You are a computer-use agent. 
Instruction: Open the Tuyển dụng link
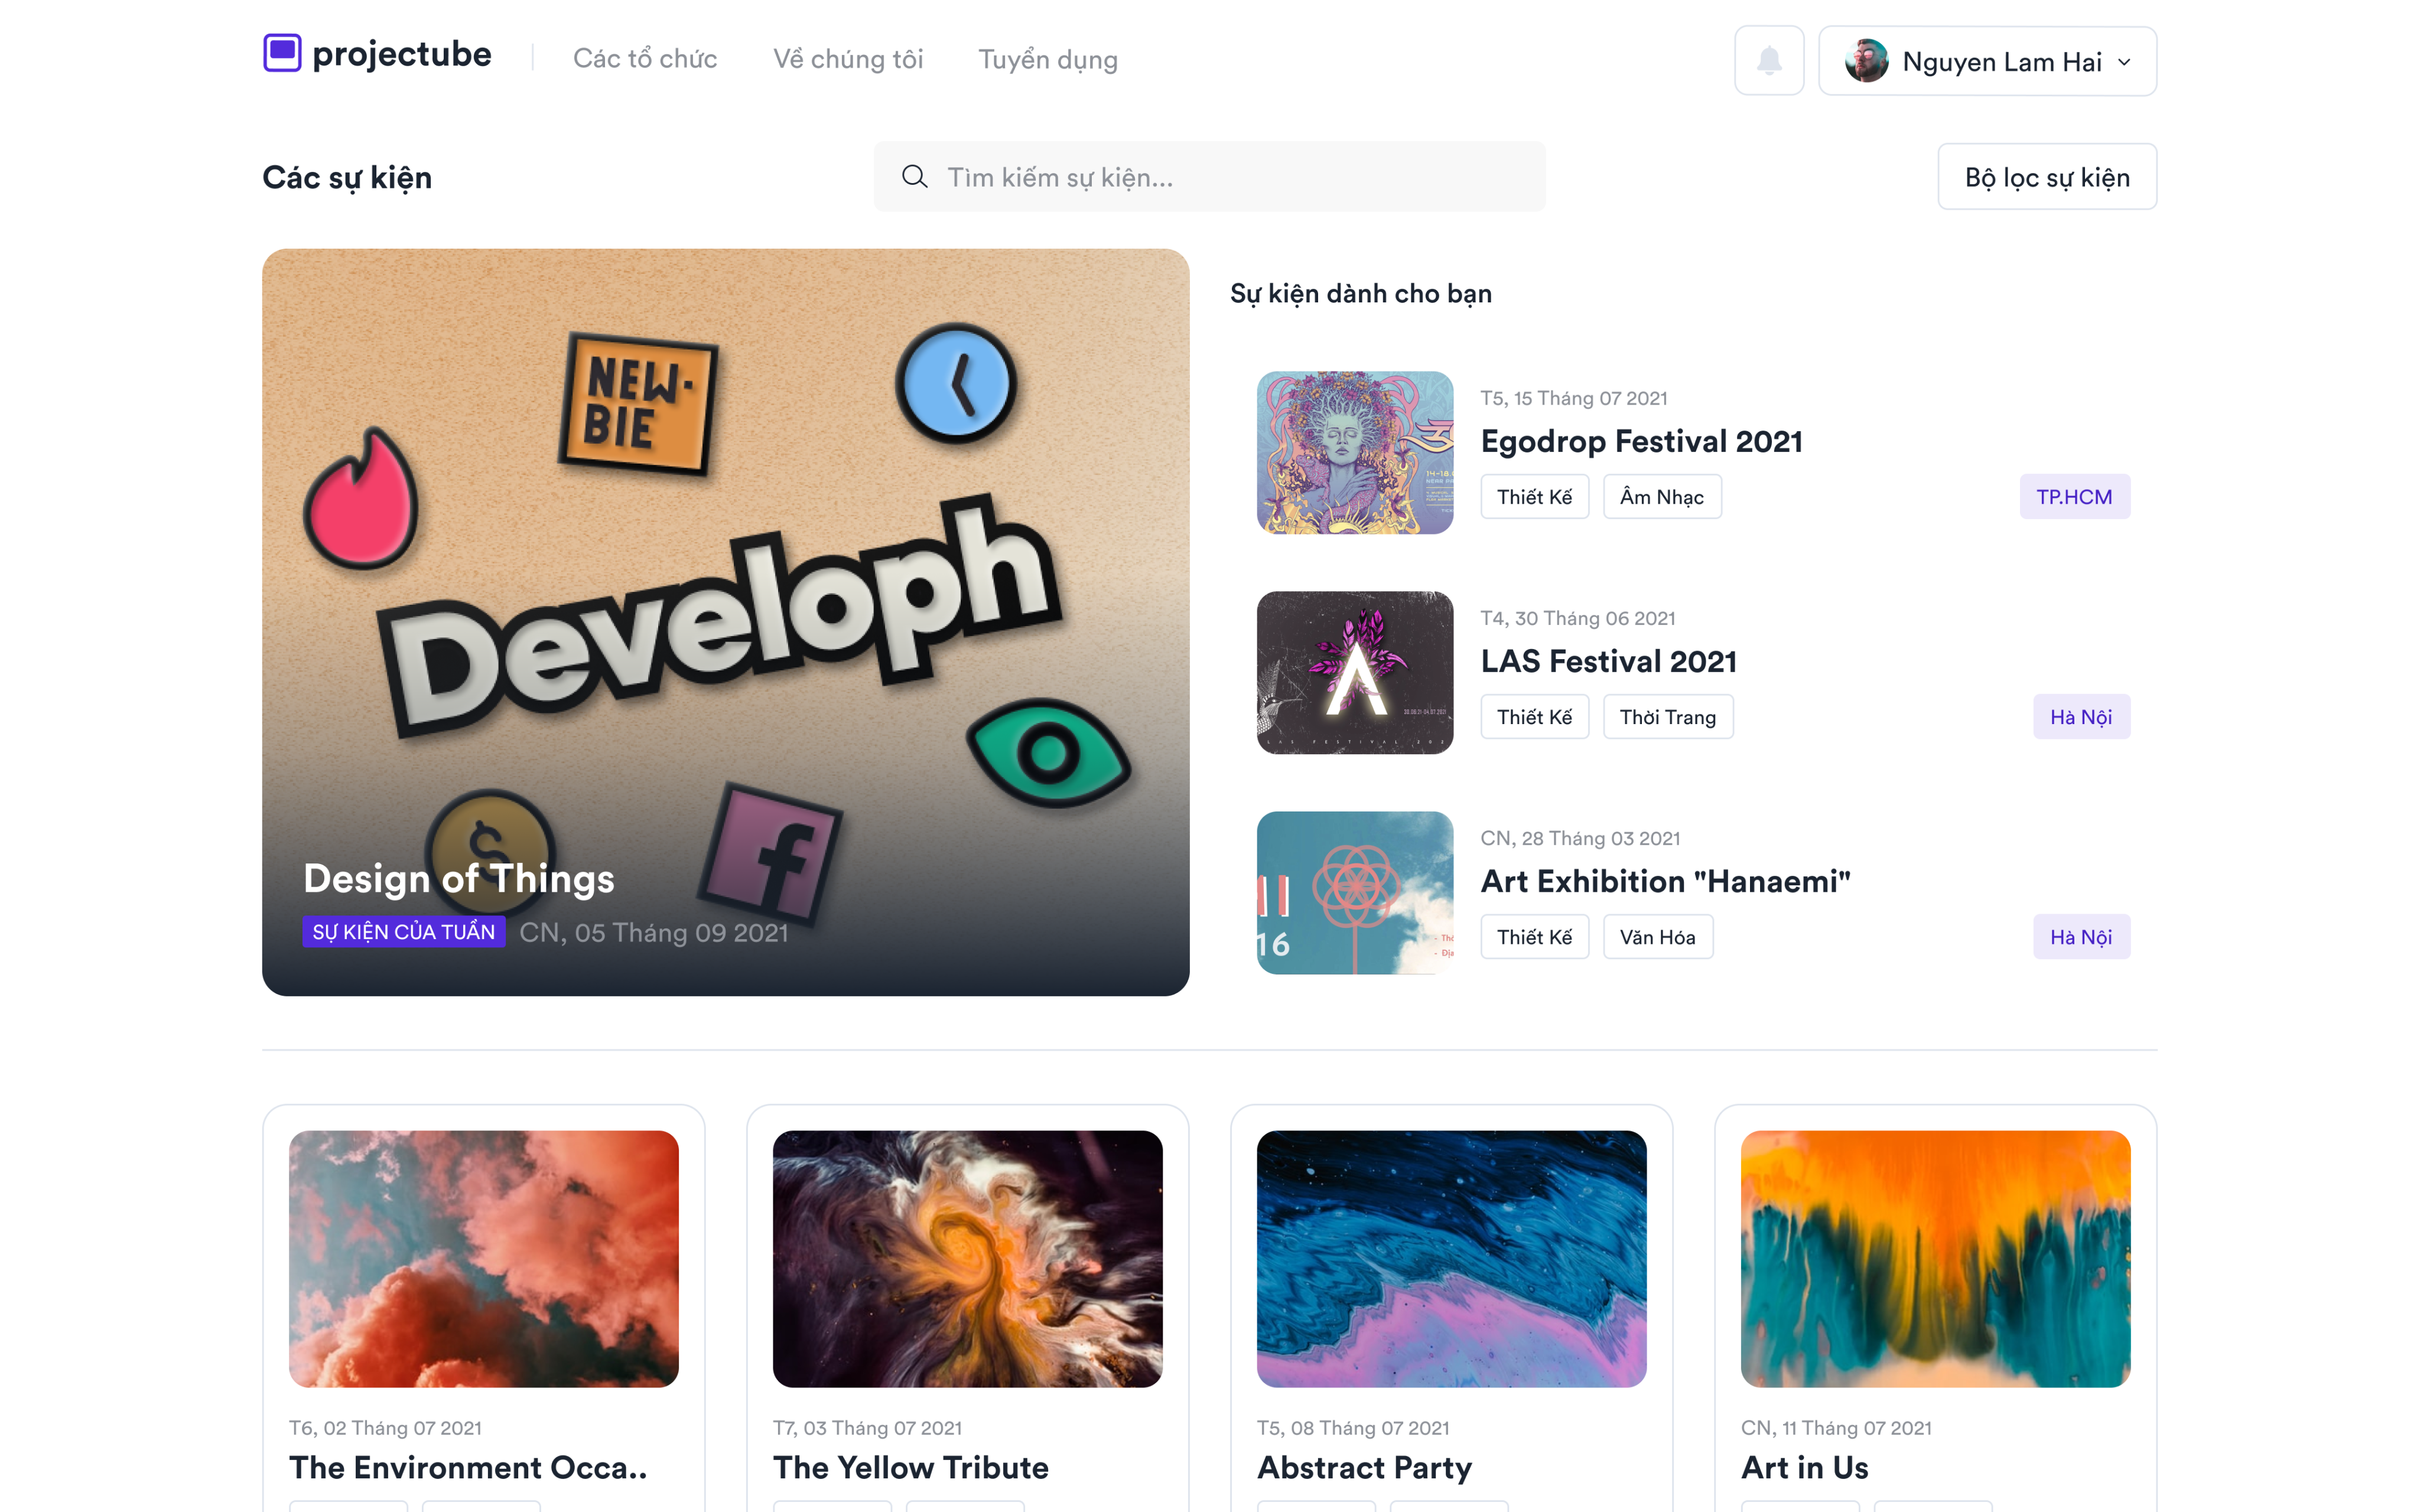(x=1047, y=59)
